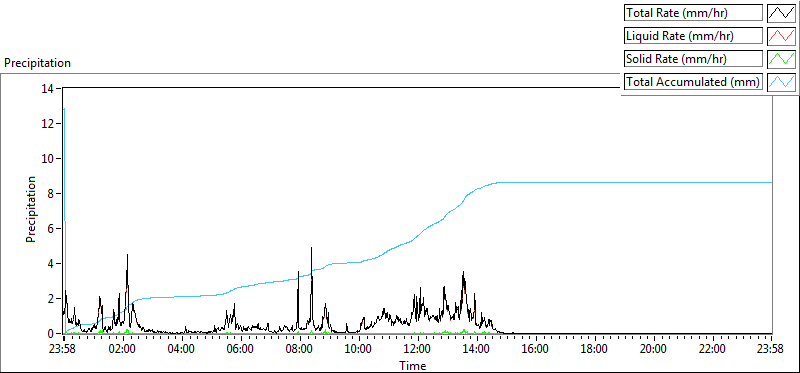The height and width of the screenshot is (373, 800).
Task: Click the 12:00 time axis label
Action: 417,350
